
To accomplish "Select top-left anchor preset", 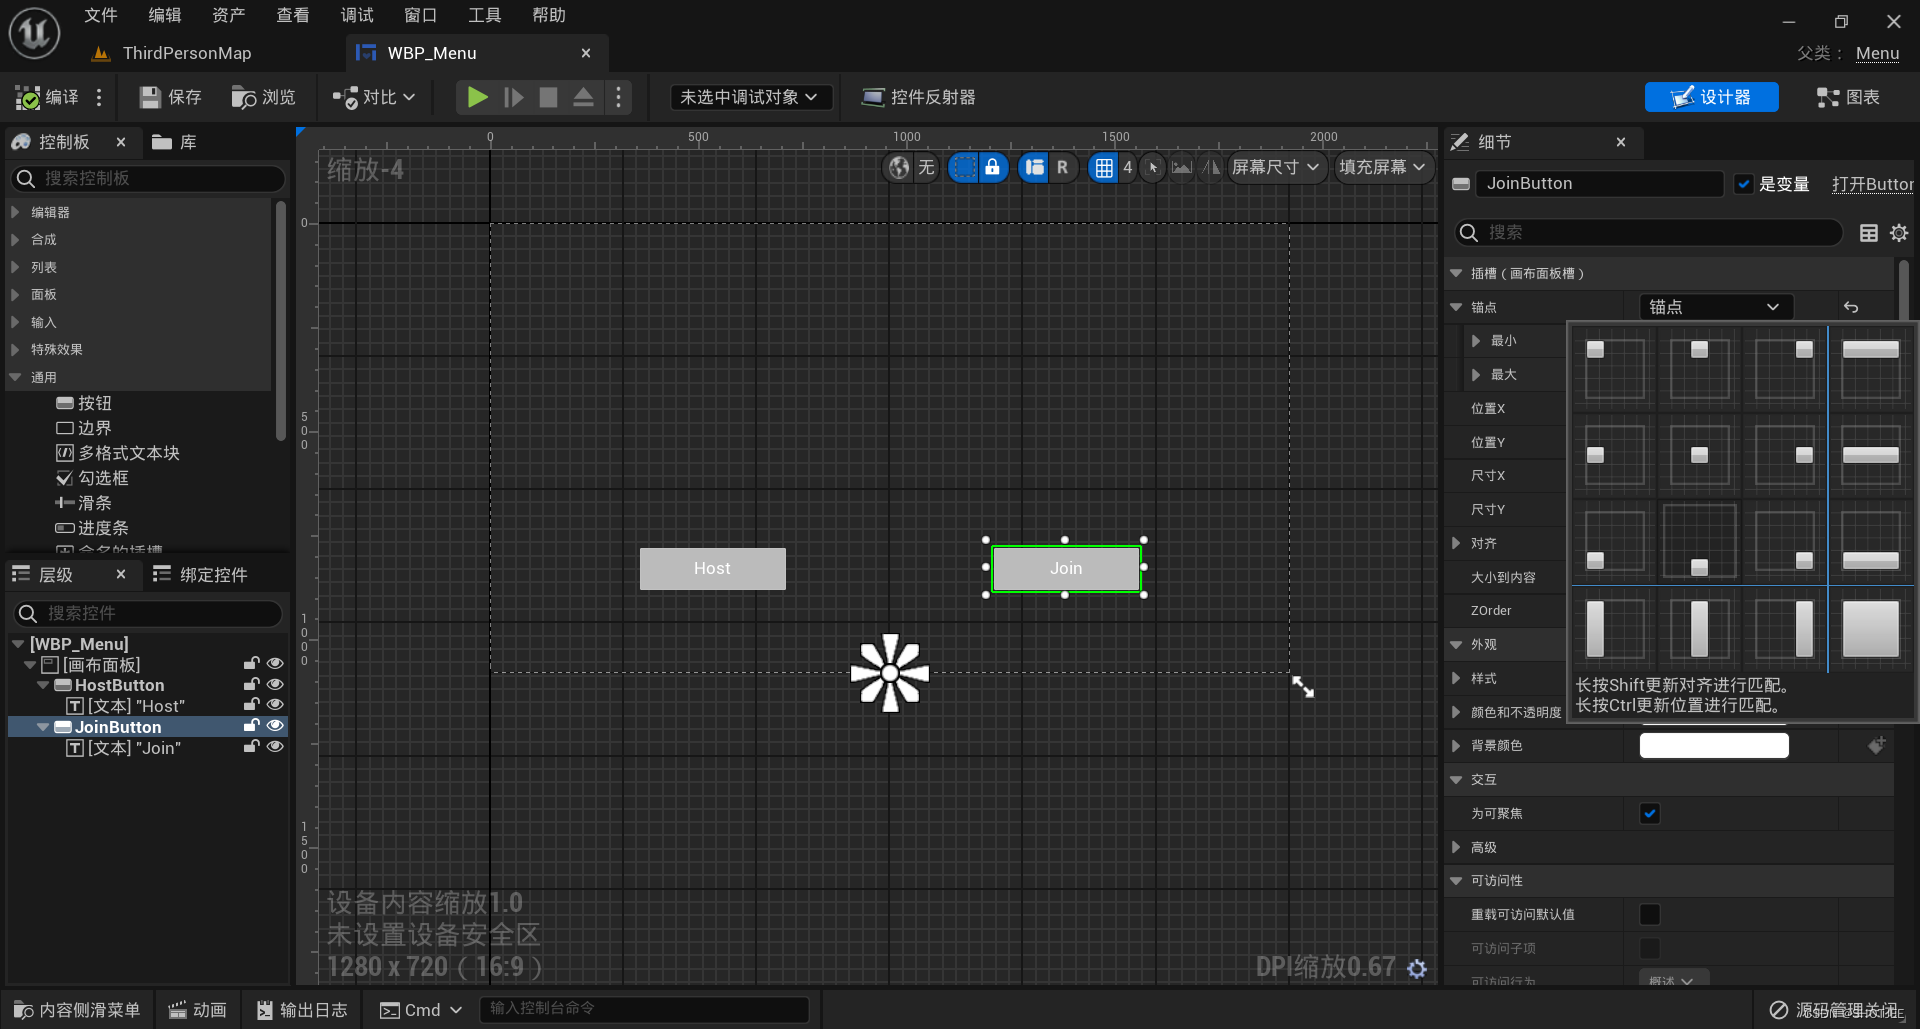I will (x=1614, y=369).
